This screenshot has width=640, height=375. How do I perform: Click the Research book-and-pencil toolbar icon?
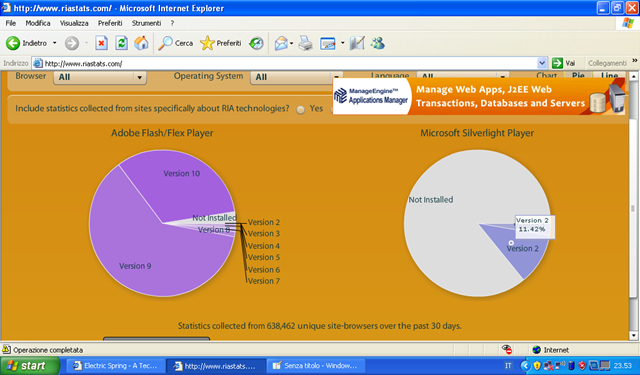click(357, 43)
